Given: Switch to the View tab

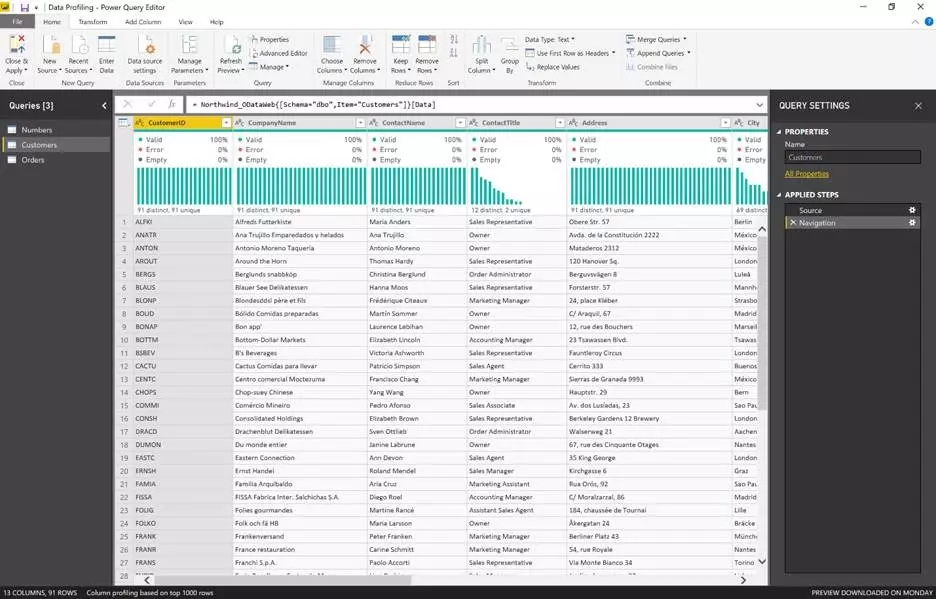Looking at the screenshot, I should tap(186, 21).
